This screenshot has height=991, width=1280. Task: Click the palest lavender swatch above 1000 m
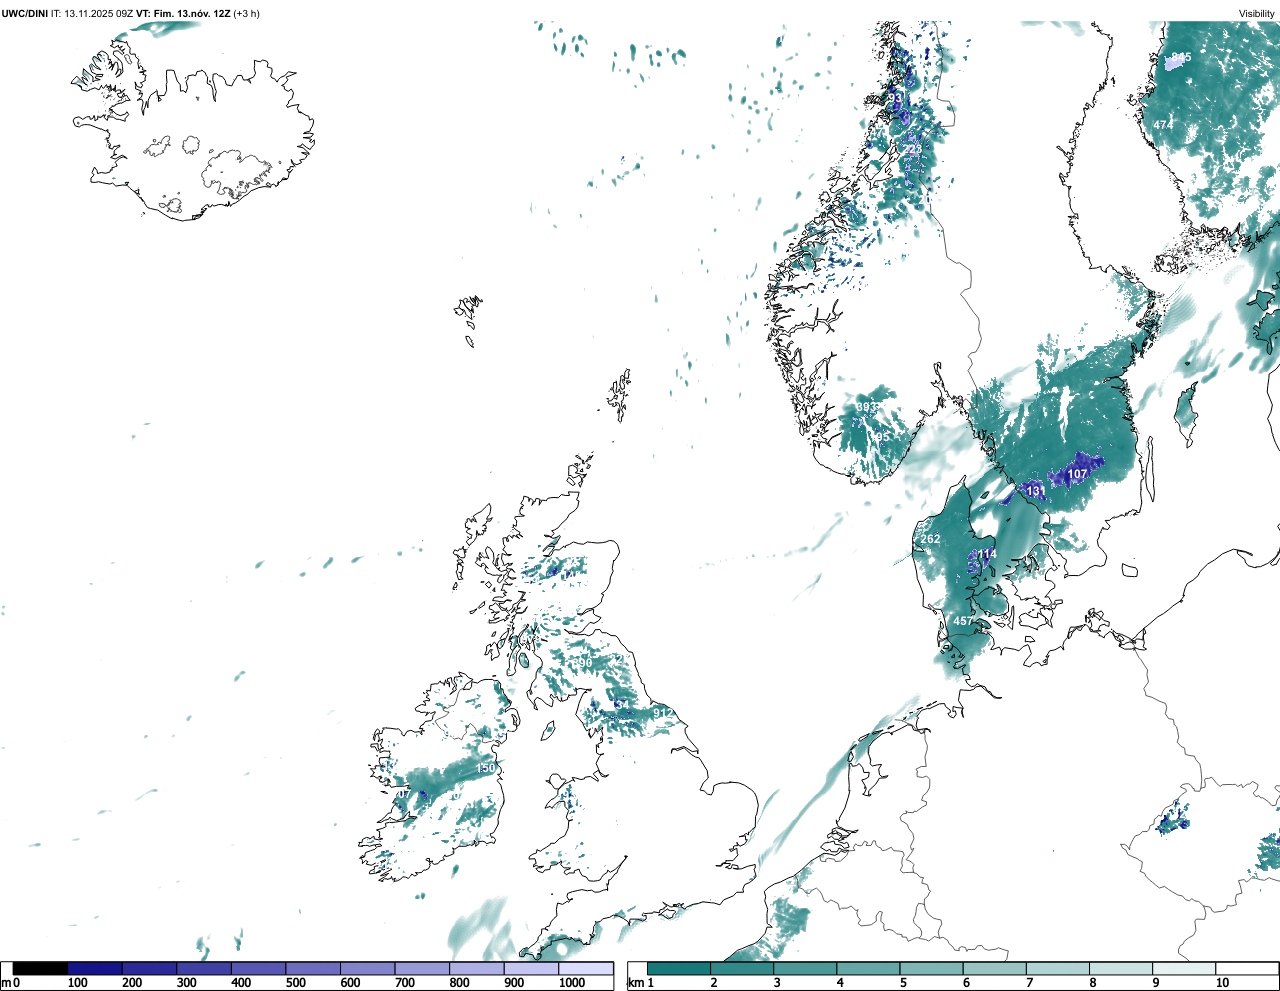[586, 968]
